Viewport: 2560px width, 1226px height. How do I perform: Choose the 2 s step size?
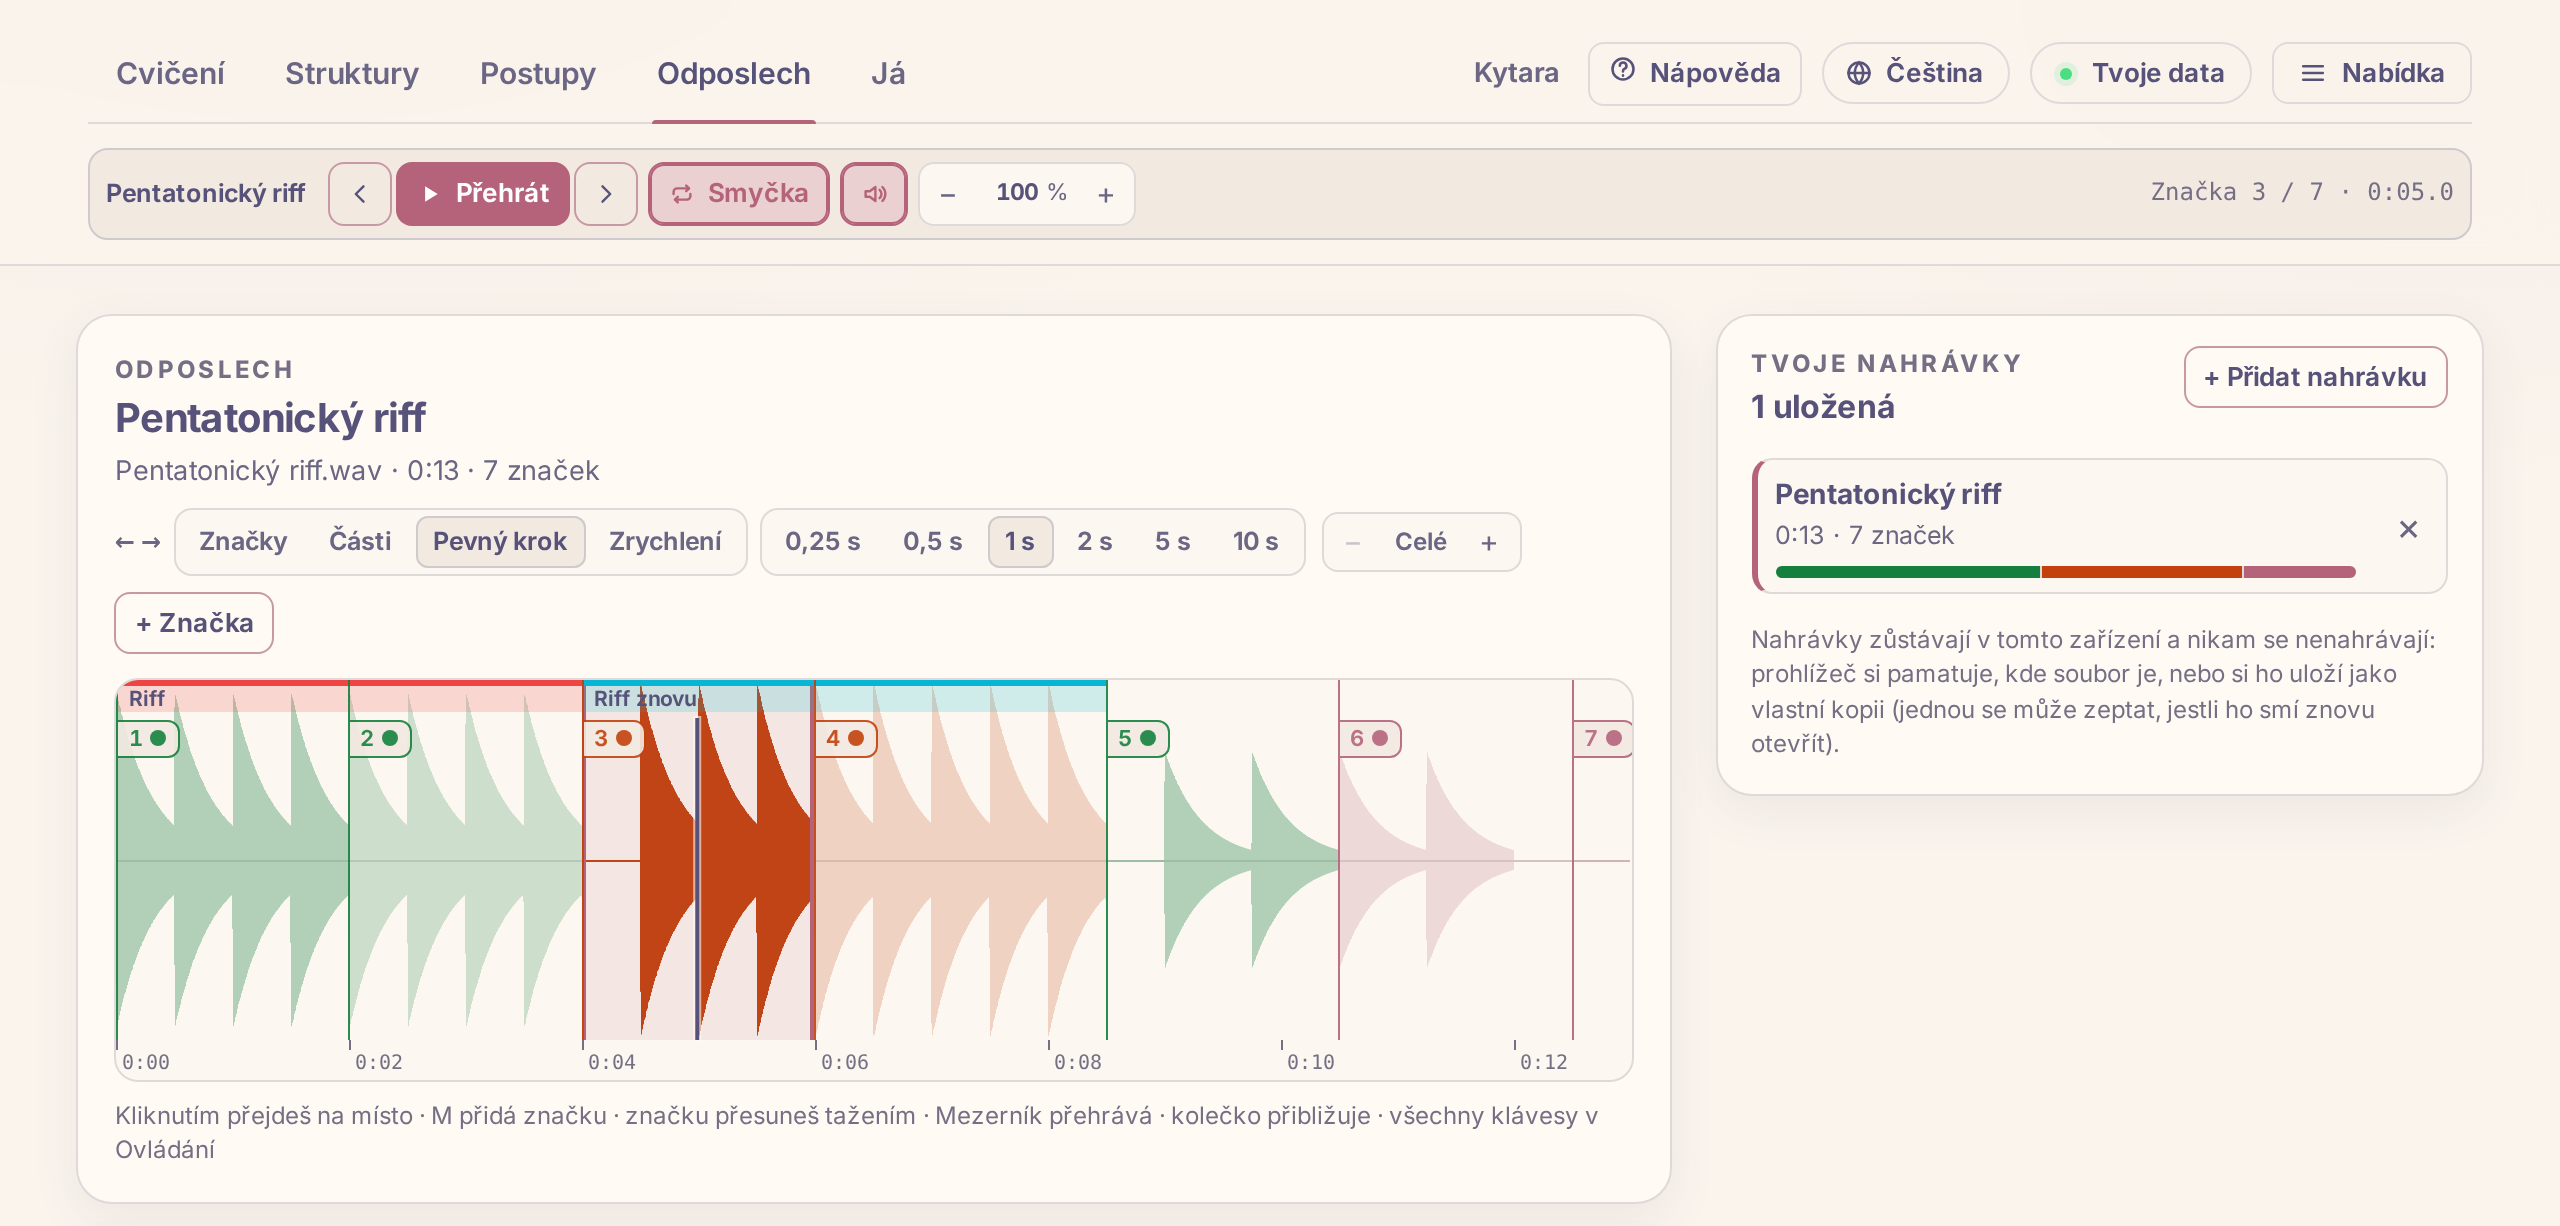[x=1094, y=542]
